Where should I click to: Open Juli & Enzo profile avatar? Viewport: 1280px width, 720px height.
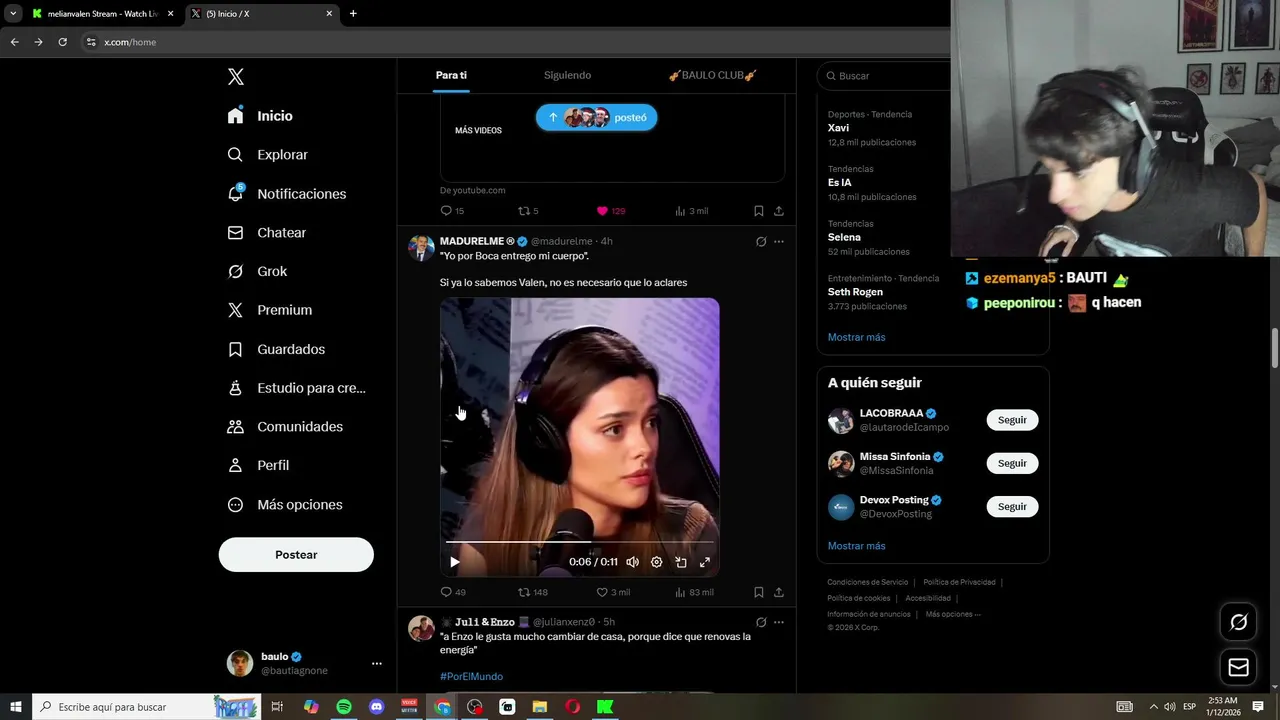[x=421, y=628]
